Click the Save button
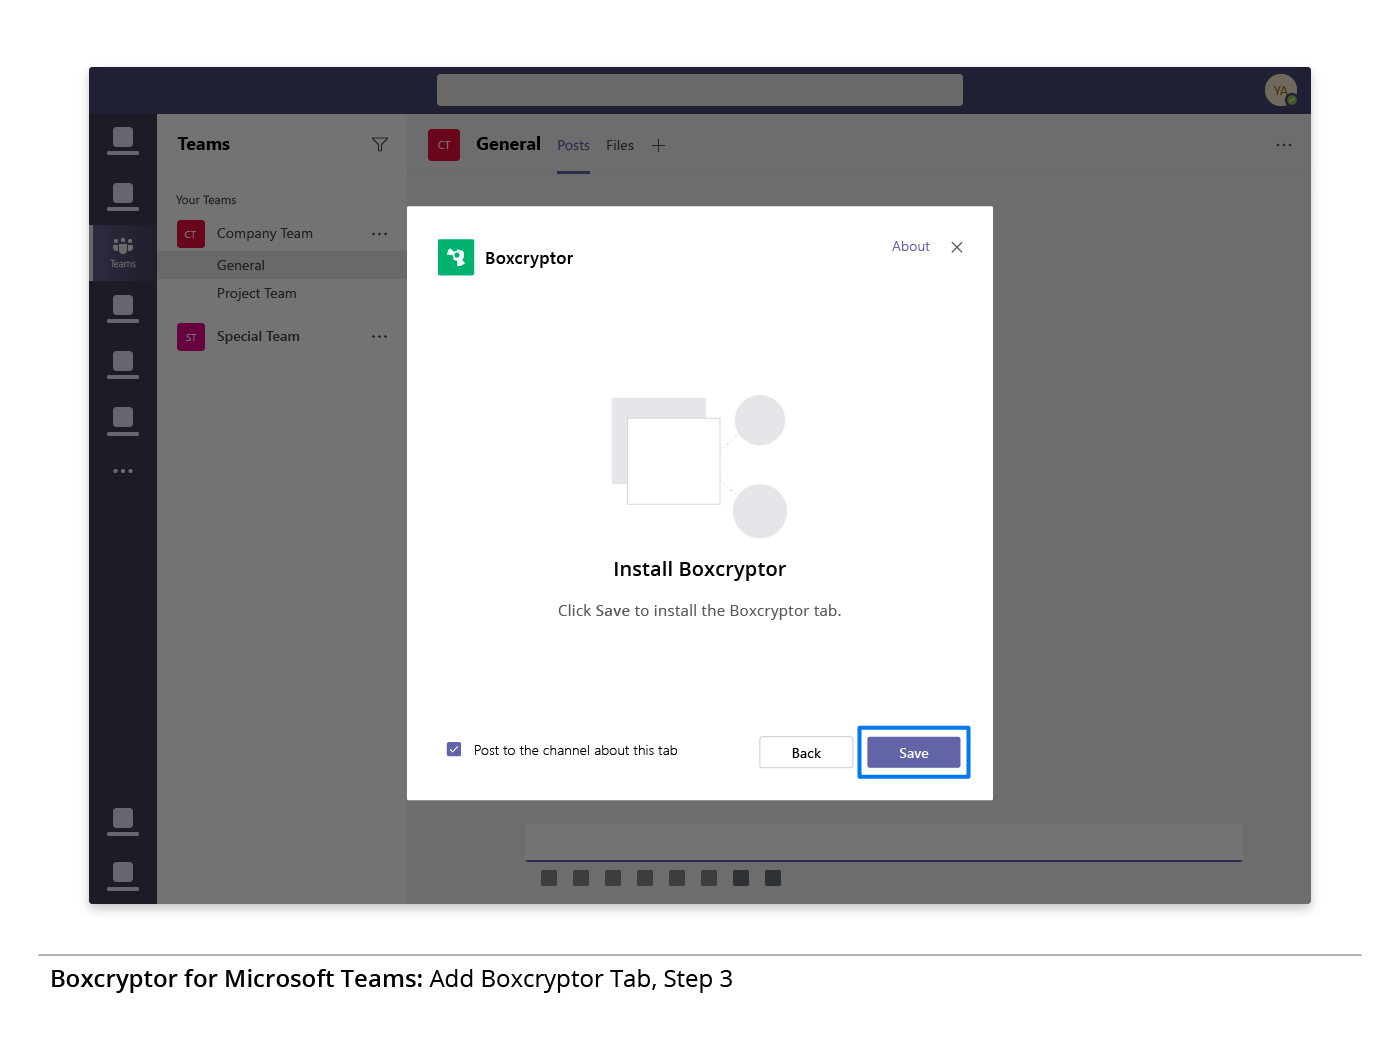Viewport: 1400px width, 1050px height. tap(913, 753)
